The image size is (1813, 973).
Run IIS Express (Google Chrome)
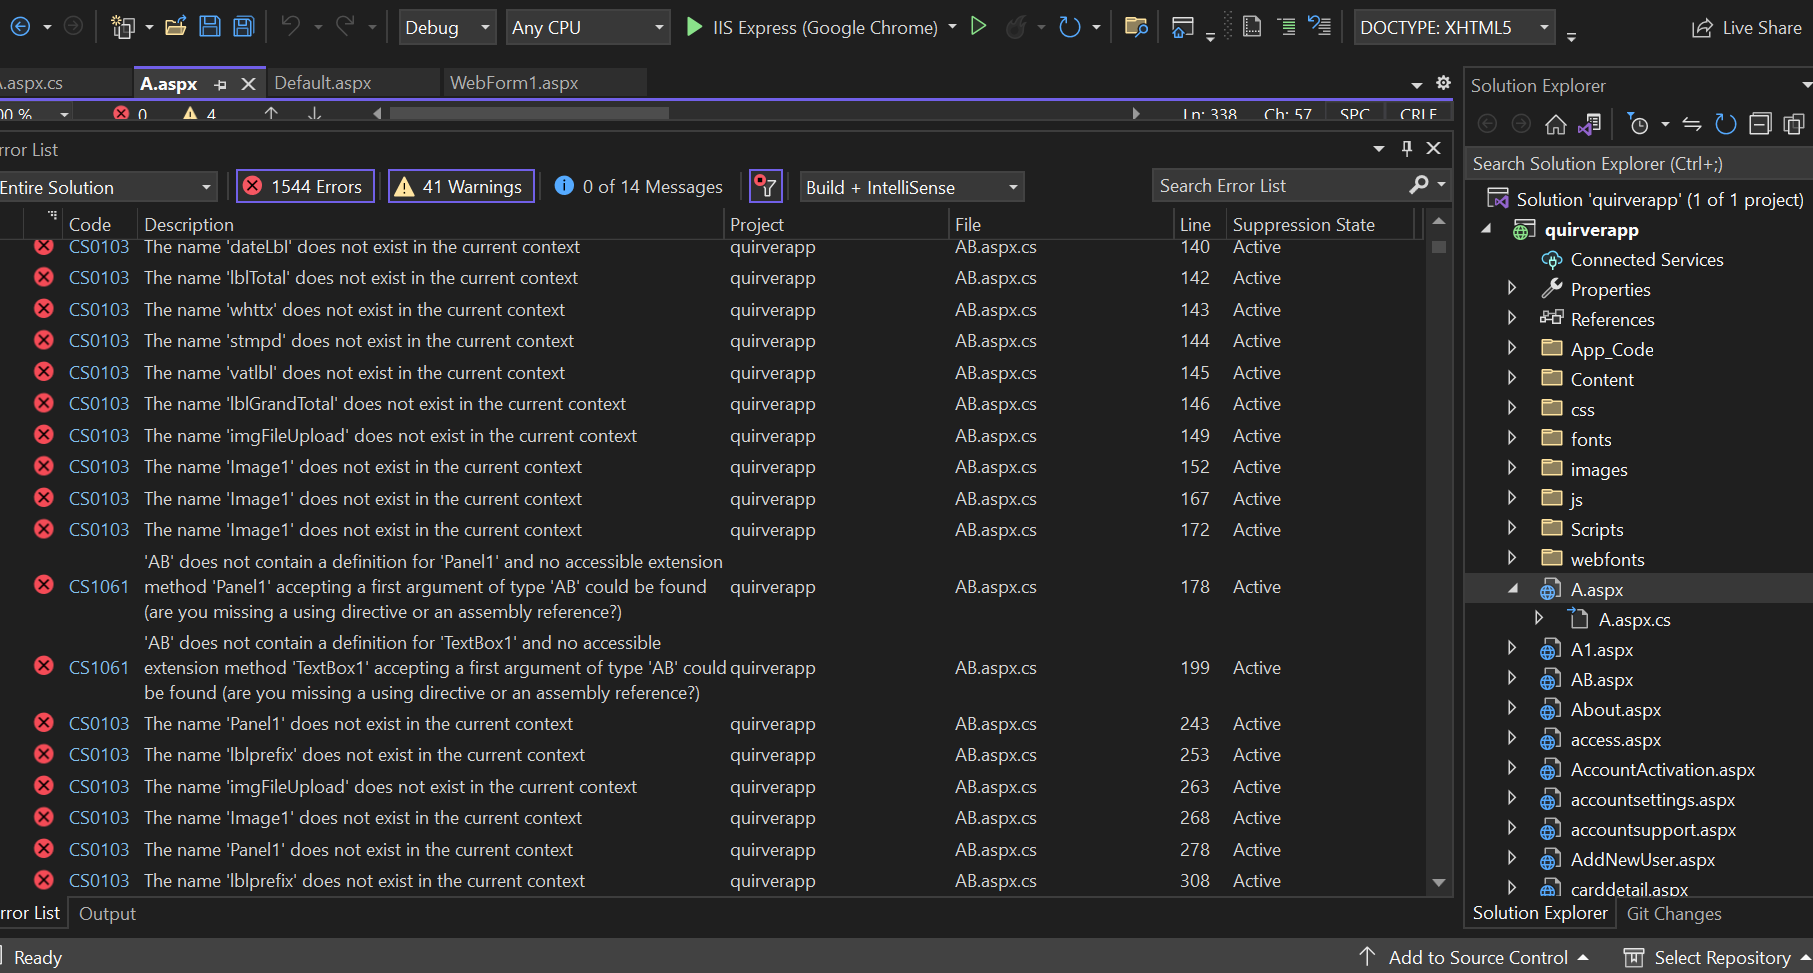[x=812, y=27]
